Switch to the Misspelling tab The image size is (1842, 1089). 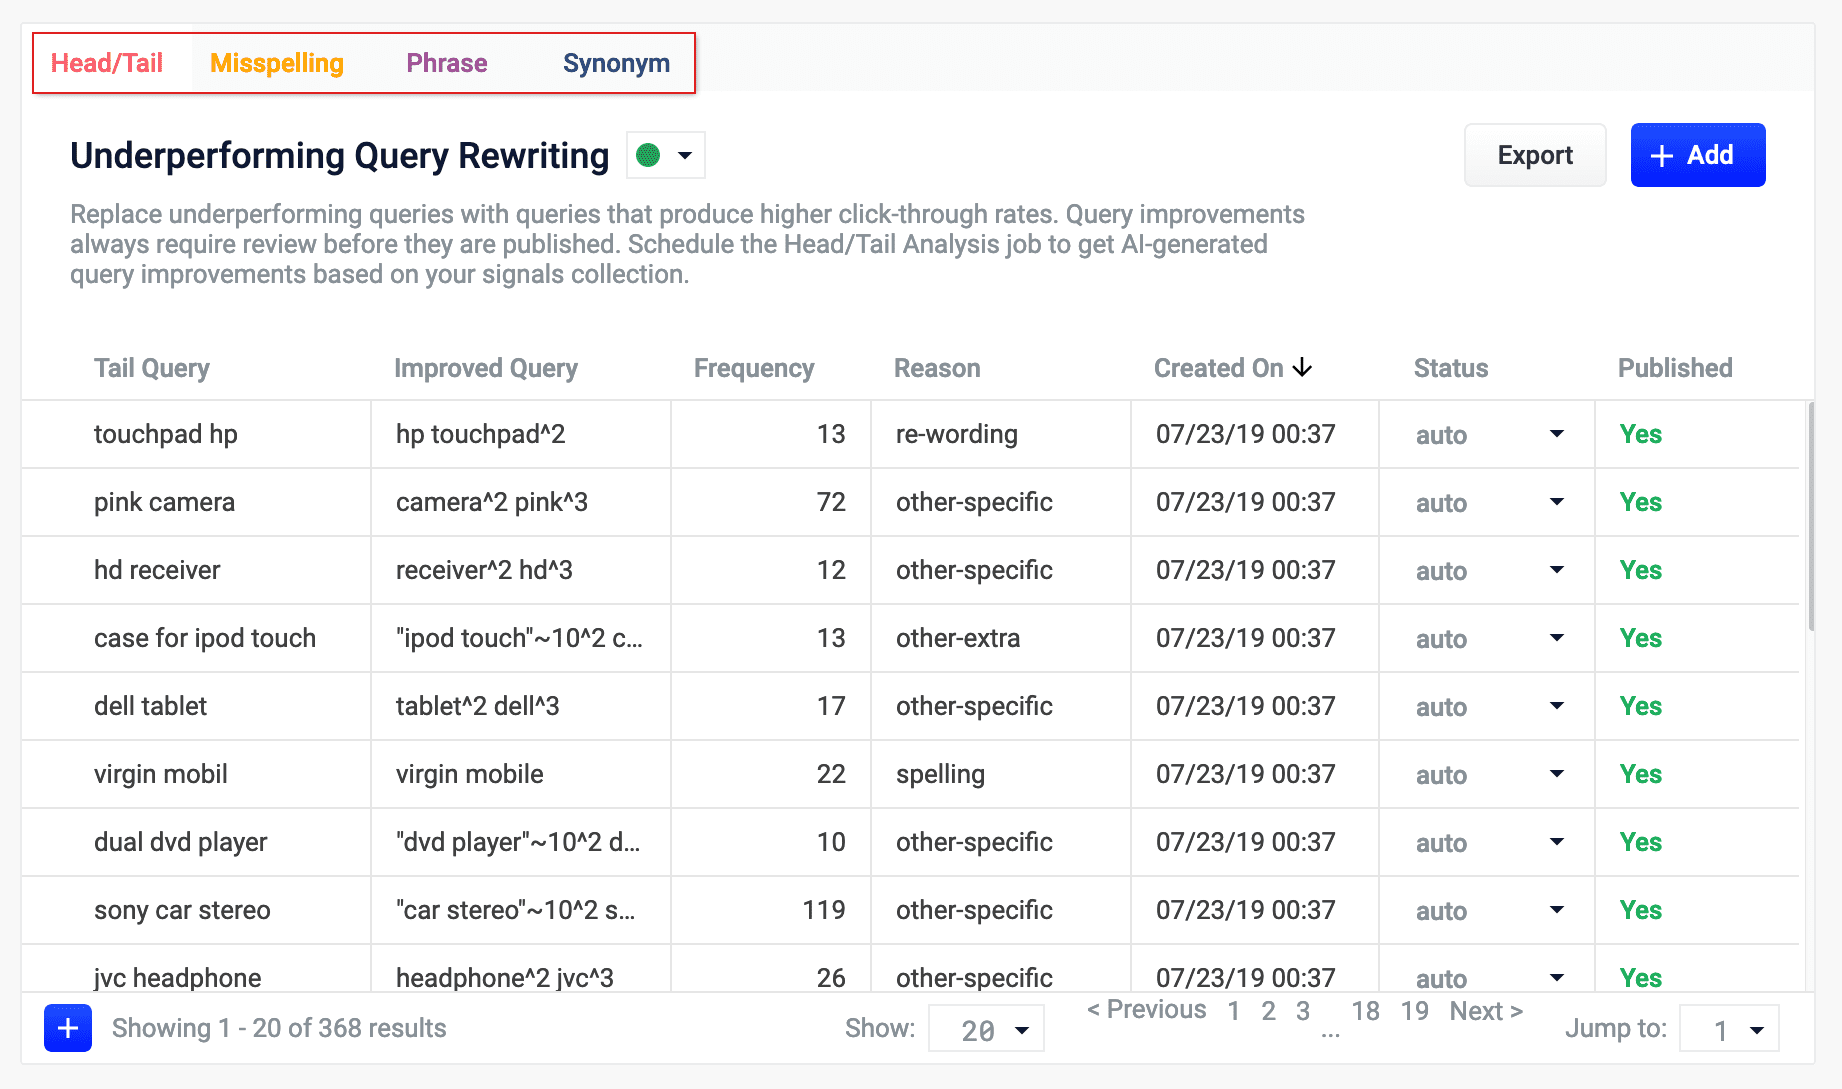[x=277, y=63]
